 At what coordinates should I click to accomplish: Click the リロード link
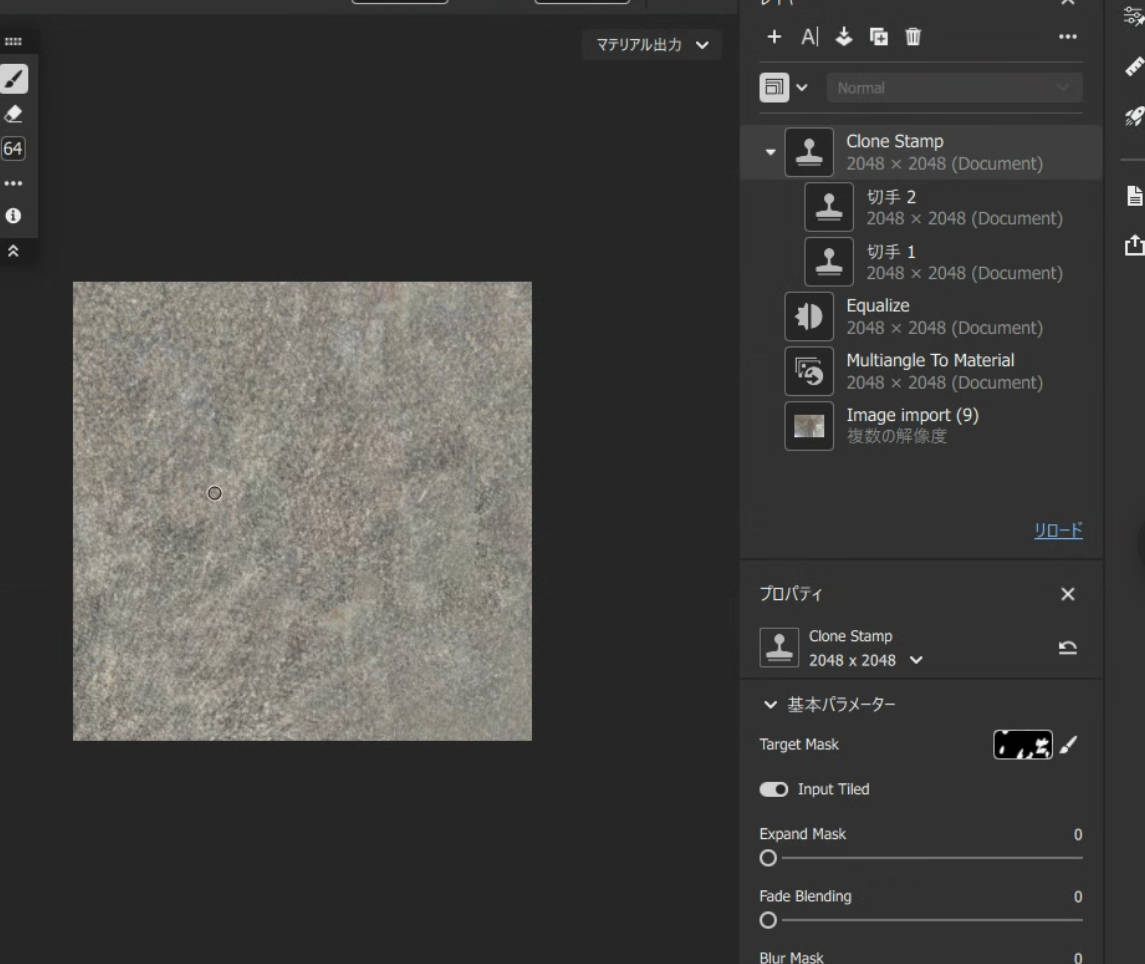click(x=1058, y=530)
